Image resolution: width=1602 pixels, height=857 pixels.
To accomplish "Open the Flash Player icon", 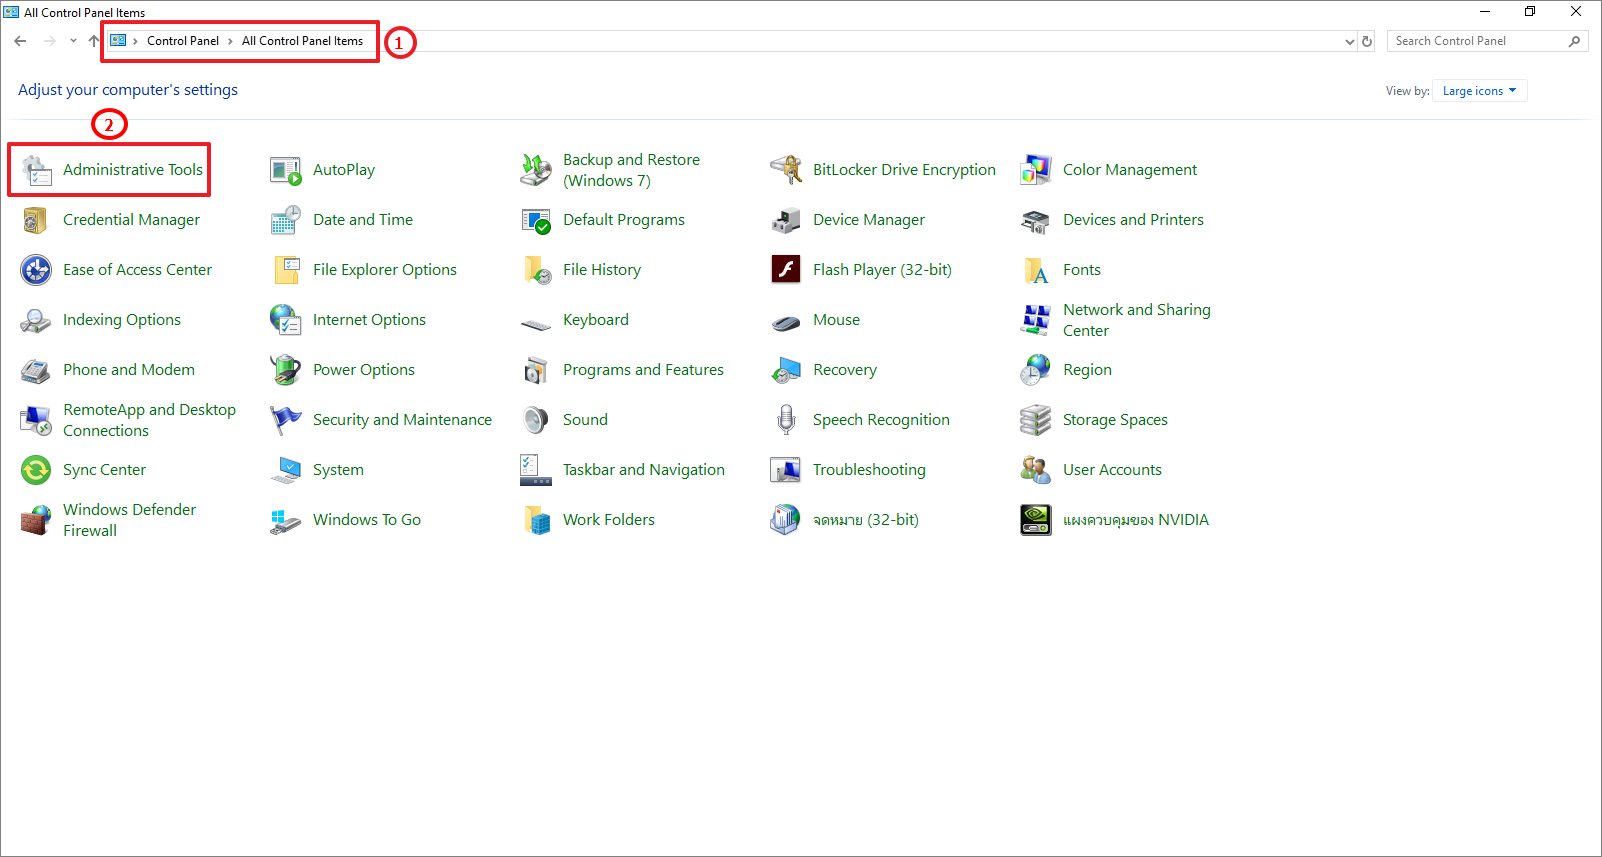I will (x=786, y=270).
